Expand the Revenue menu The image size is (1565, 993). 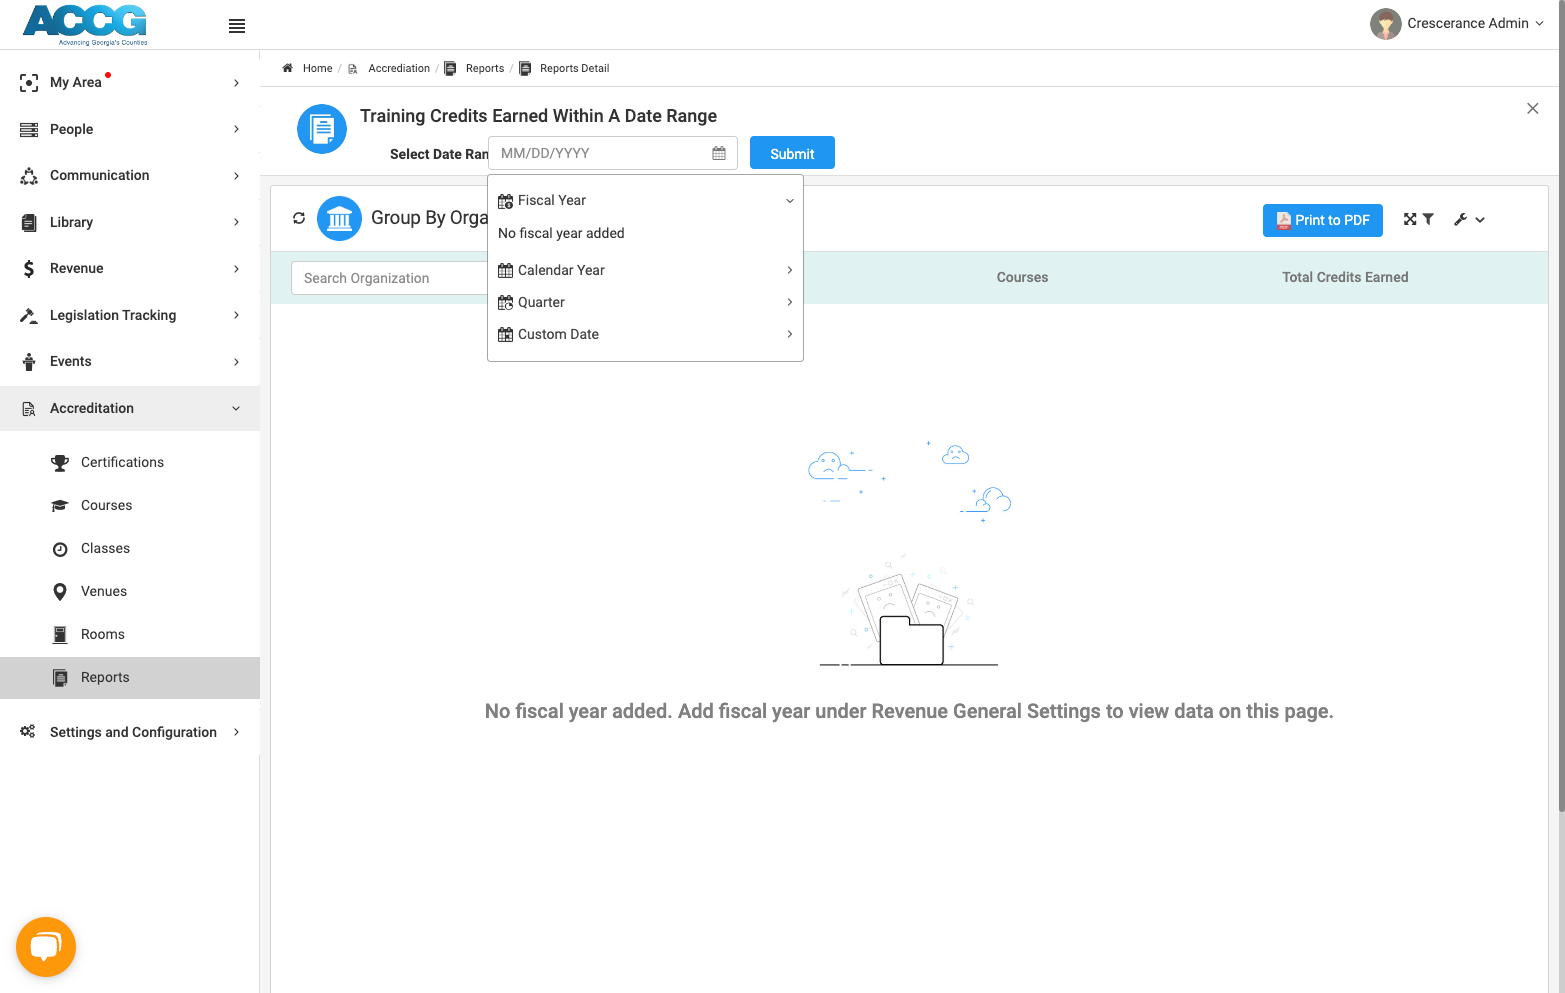pyautogui.click(x=130, y=268)
